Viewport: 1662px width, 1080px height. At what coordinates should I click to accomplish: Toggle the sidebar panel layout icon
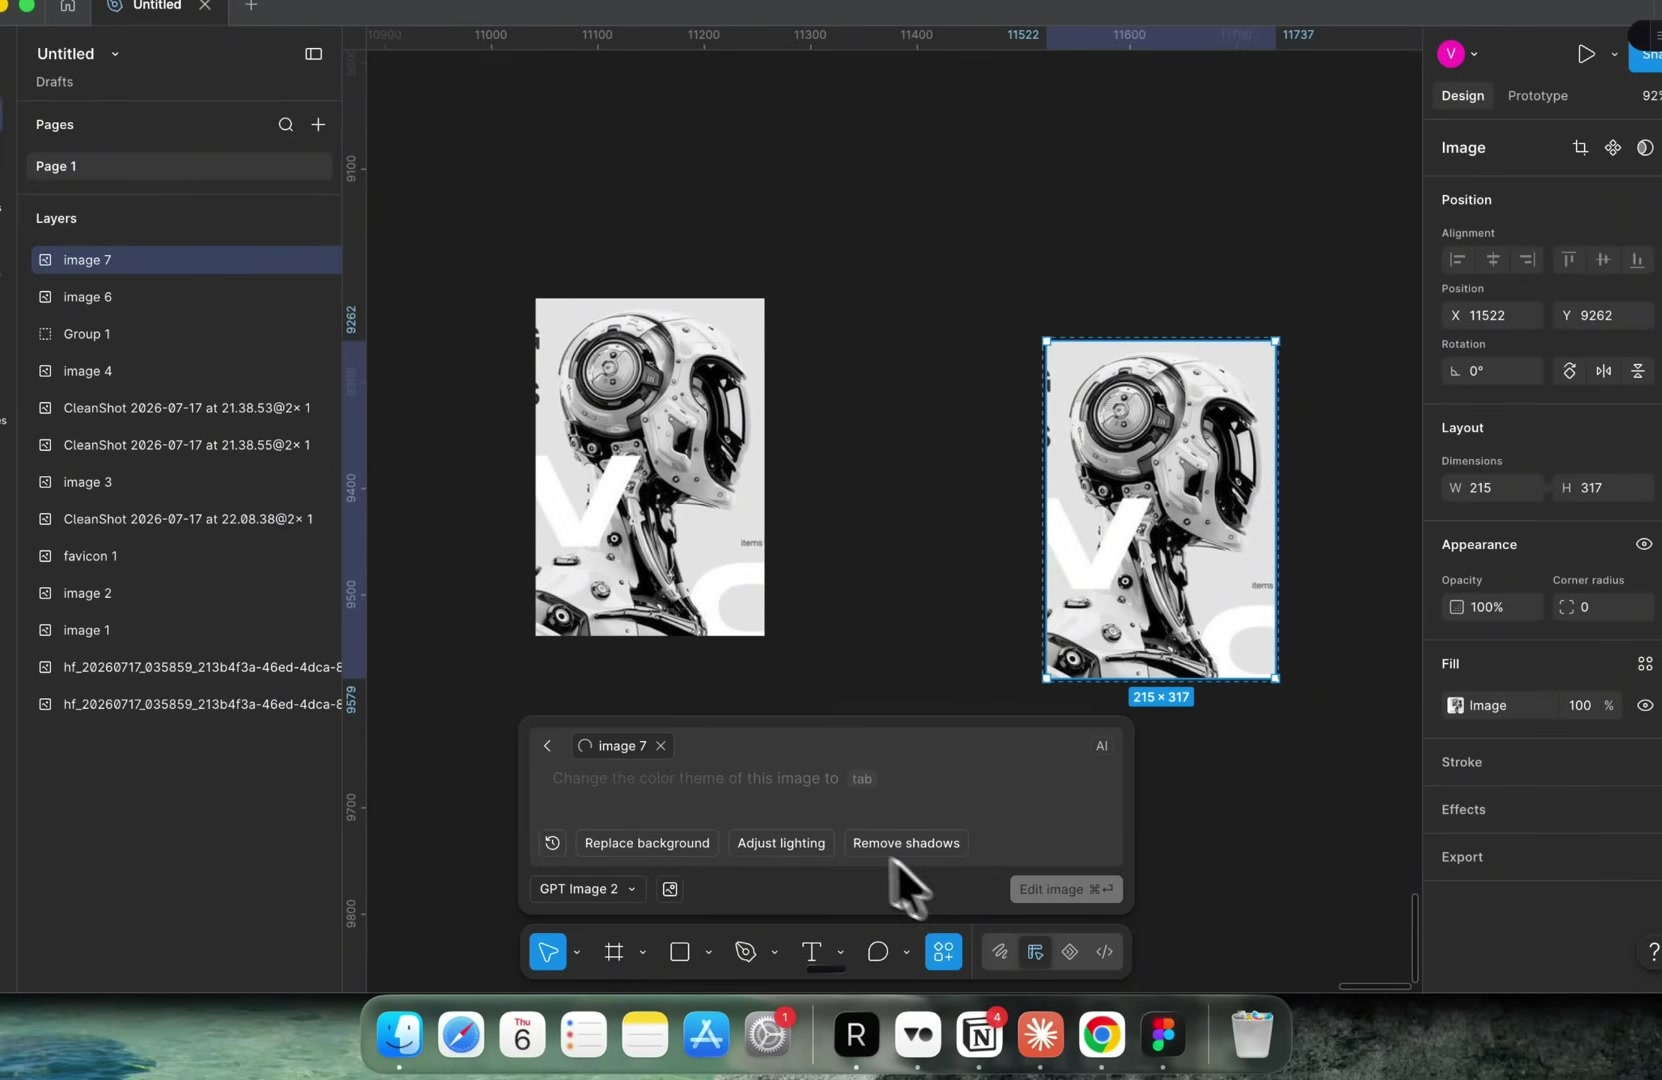pos(313,54)
